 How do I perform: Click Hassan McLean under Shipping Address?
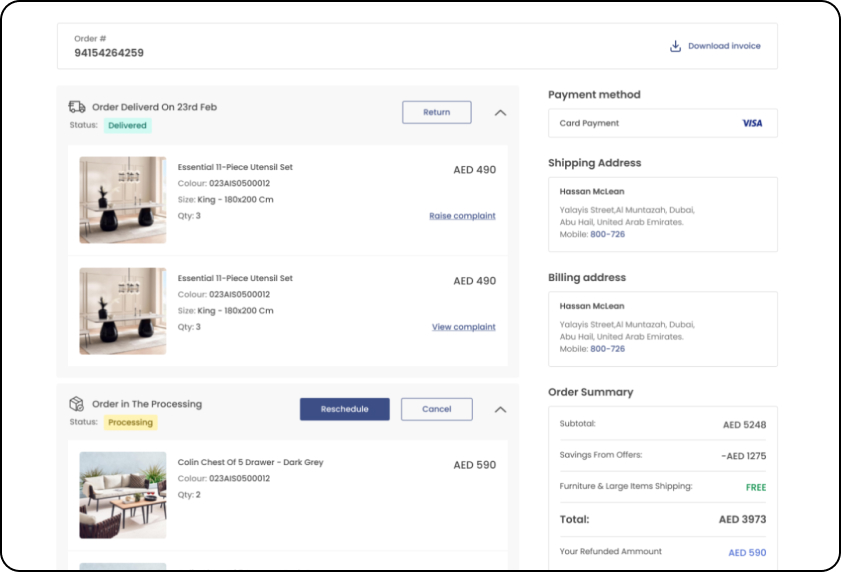coord(592,192)
